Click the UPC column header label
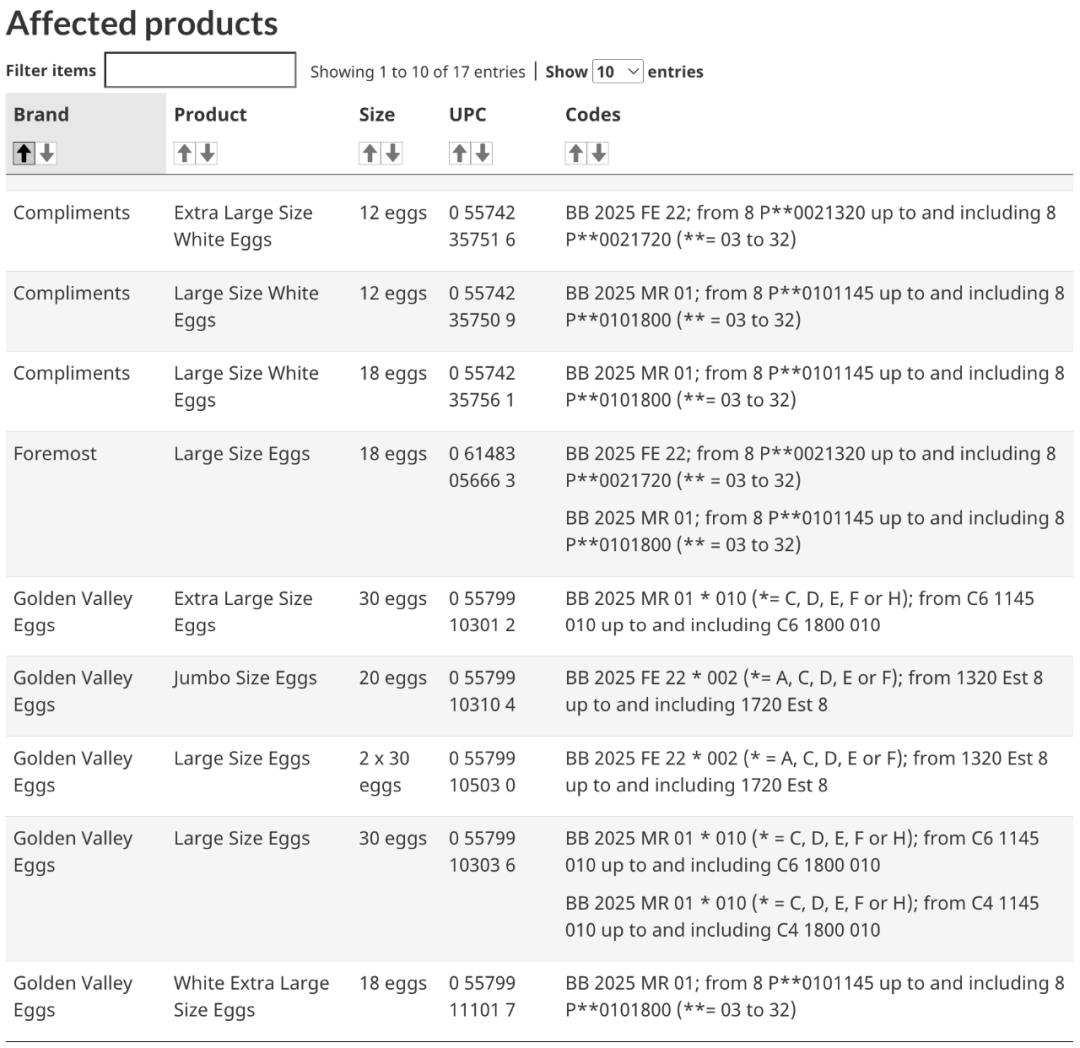 (x=468, y=115)
